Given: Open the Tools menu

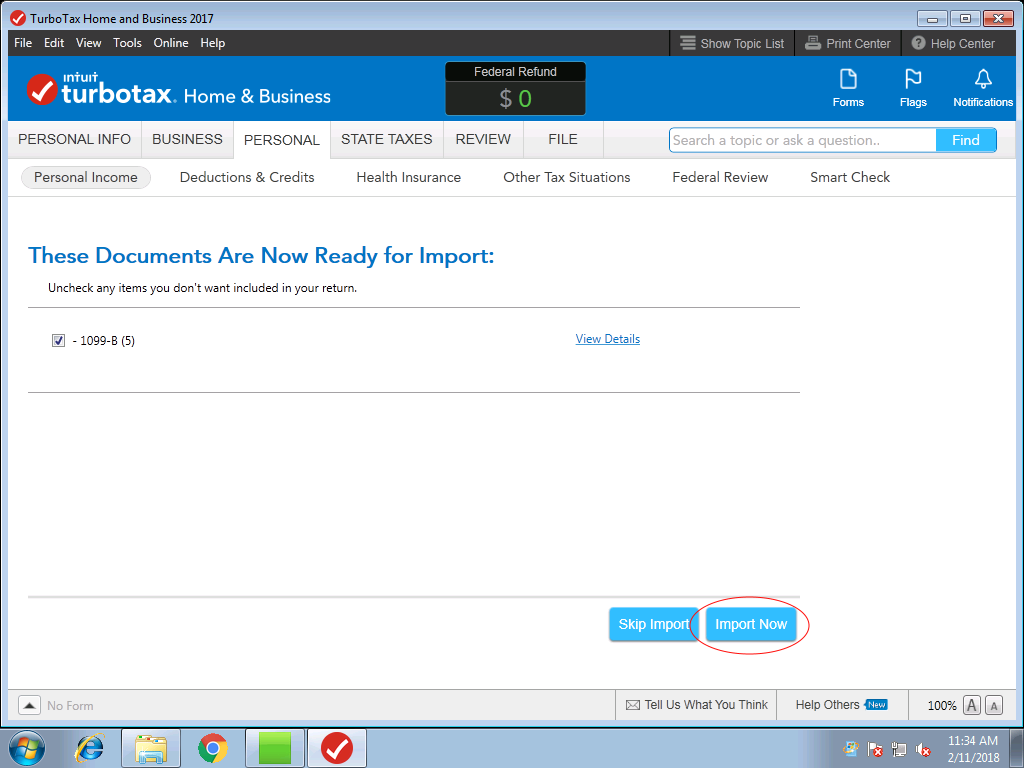Looking at the screenshot, I should 127,43.
